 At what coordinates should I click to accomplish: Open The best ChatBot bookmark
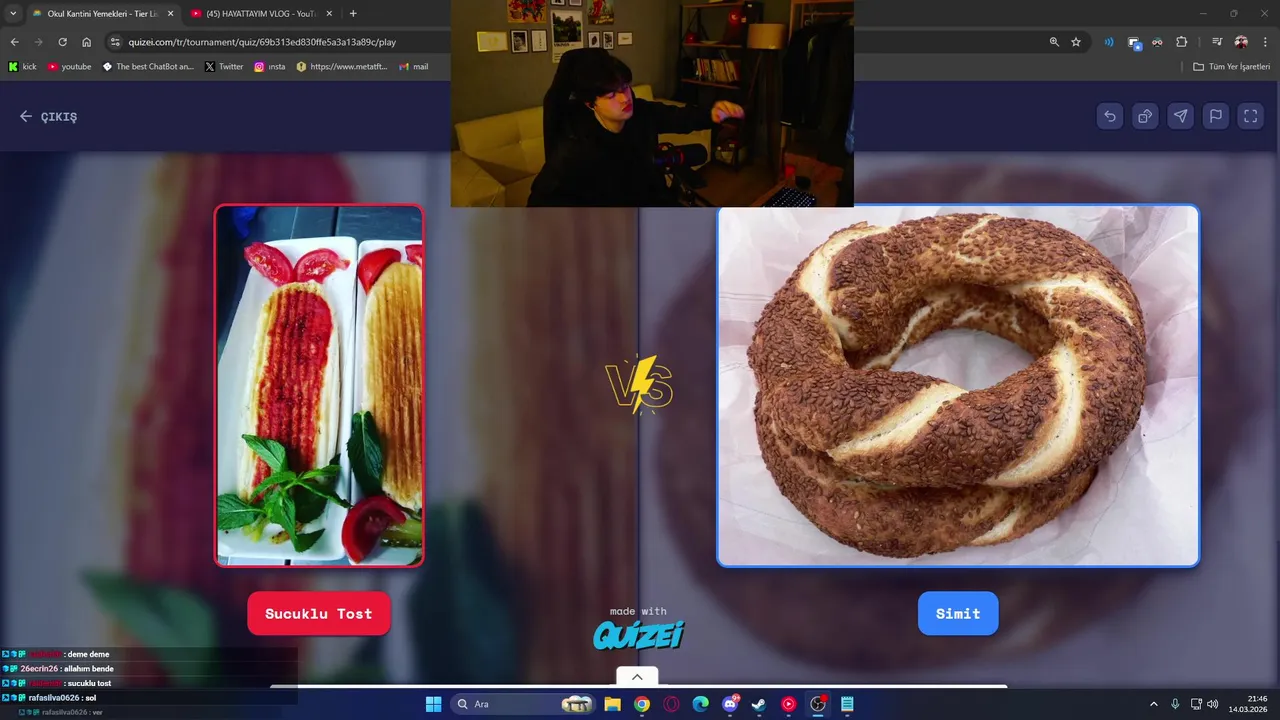[148, 67]
